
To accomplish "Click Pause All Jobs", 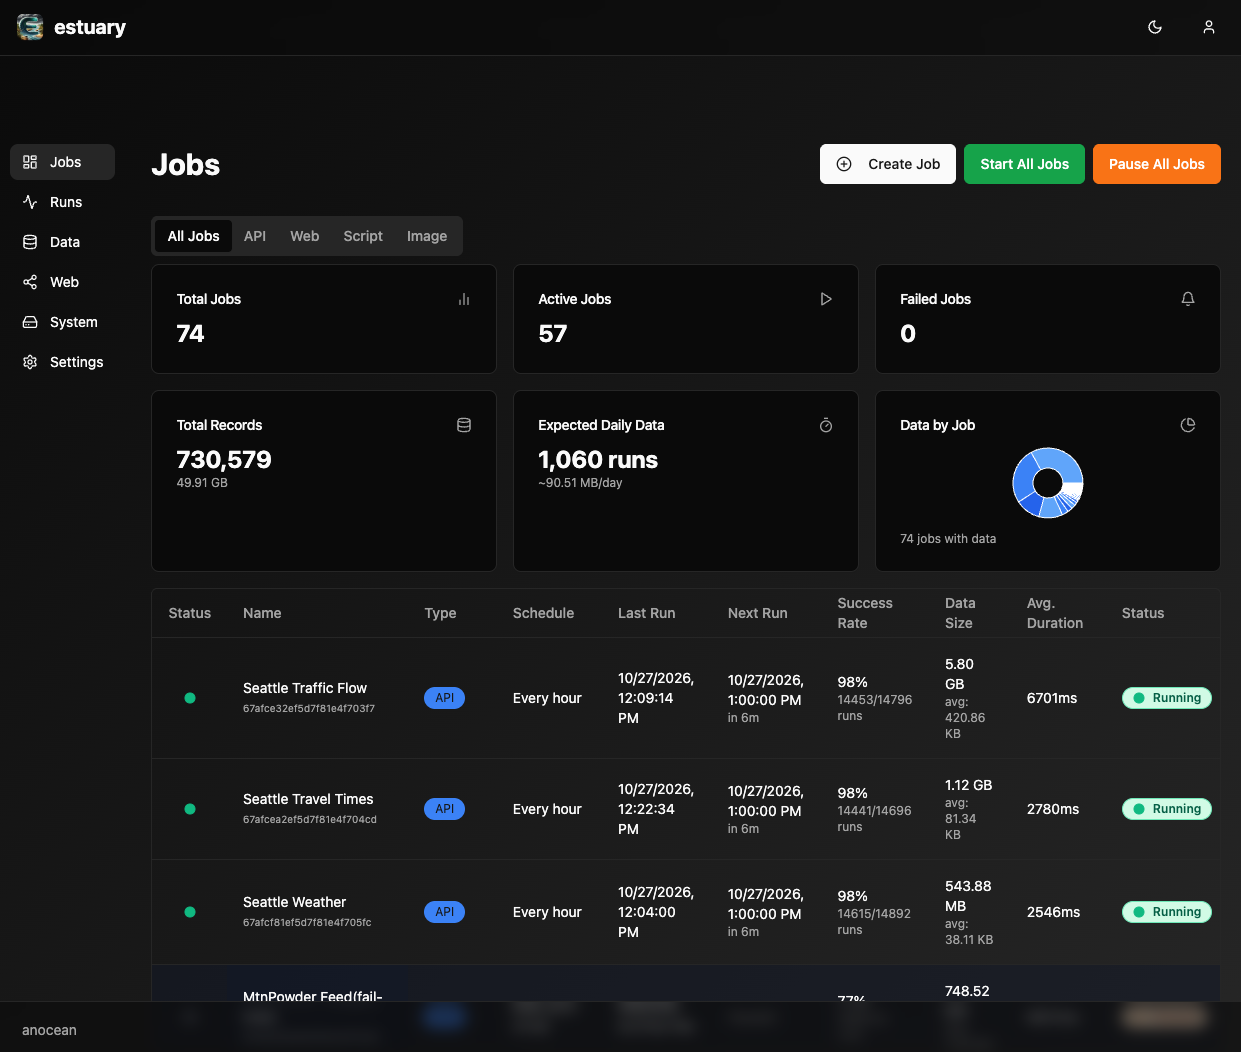I will [1157, 164].
